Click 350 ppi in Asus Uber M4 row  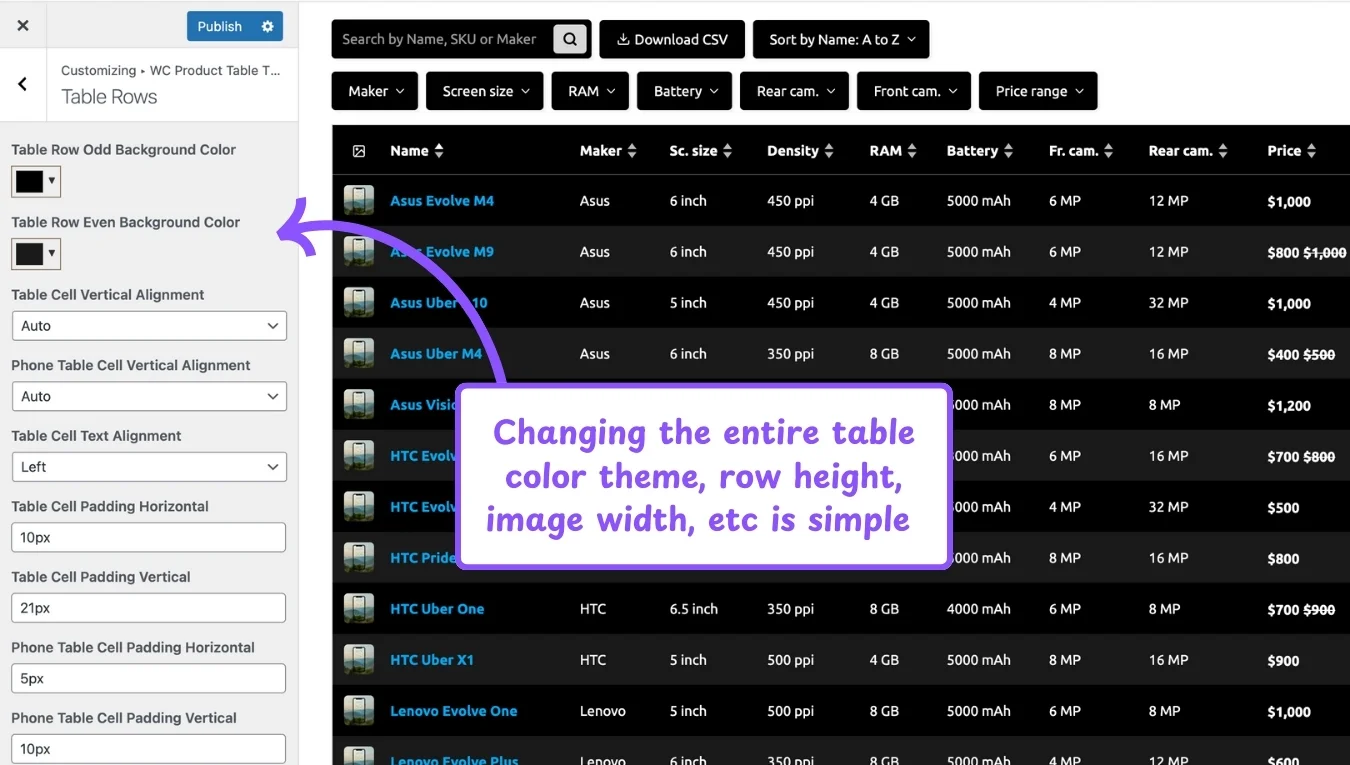coord(790,353)
